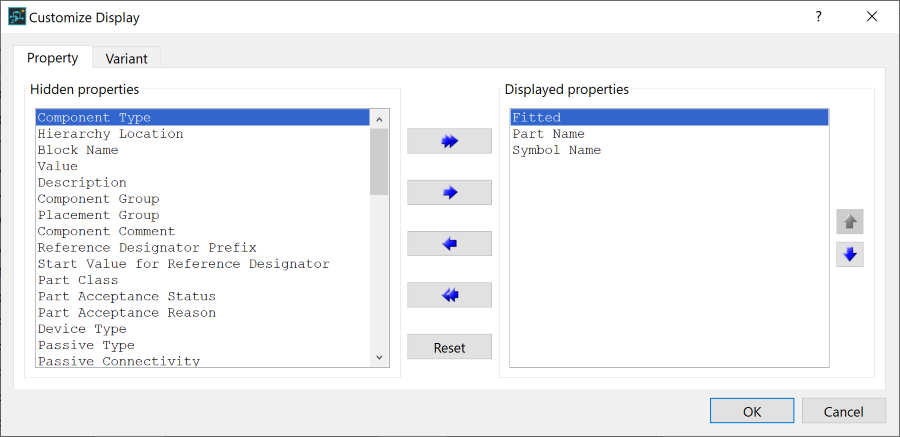Move selected displayed property up
Viewport: 900px width, 437px height.
point(850,222)
